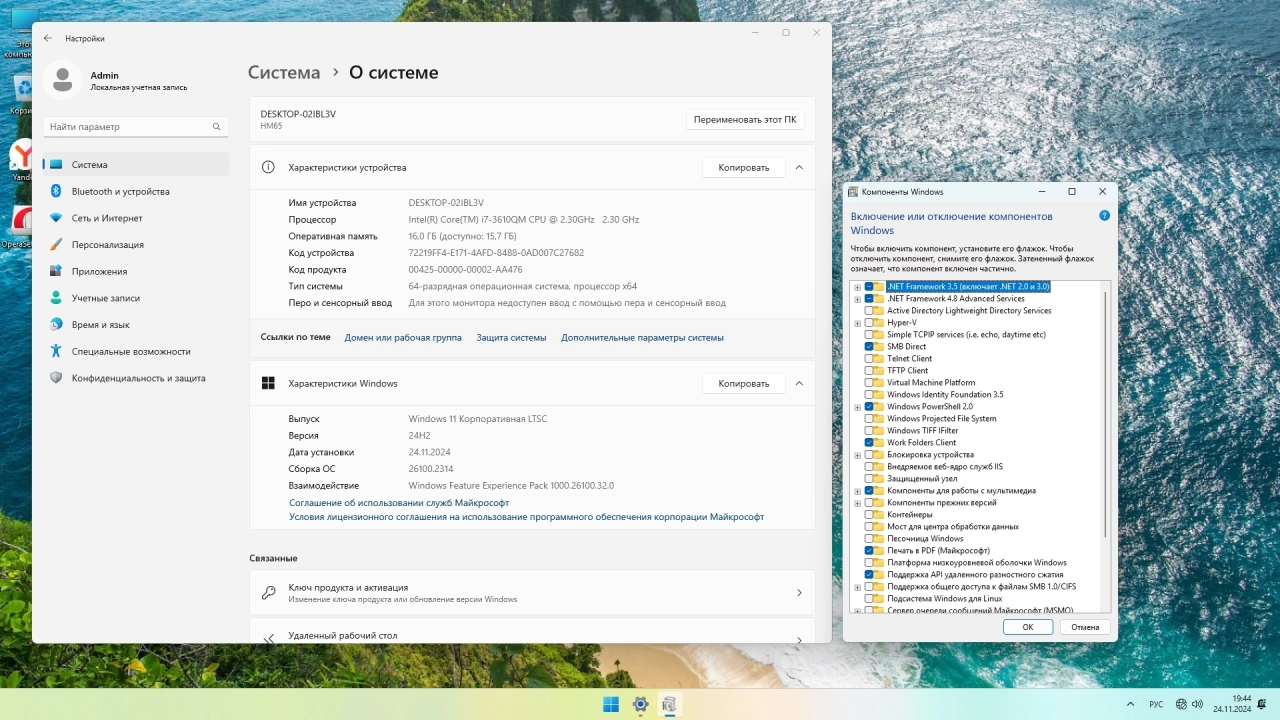Check the TFTP Client checkbox
1280x720 pixels.
coord(869,371)
